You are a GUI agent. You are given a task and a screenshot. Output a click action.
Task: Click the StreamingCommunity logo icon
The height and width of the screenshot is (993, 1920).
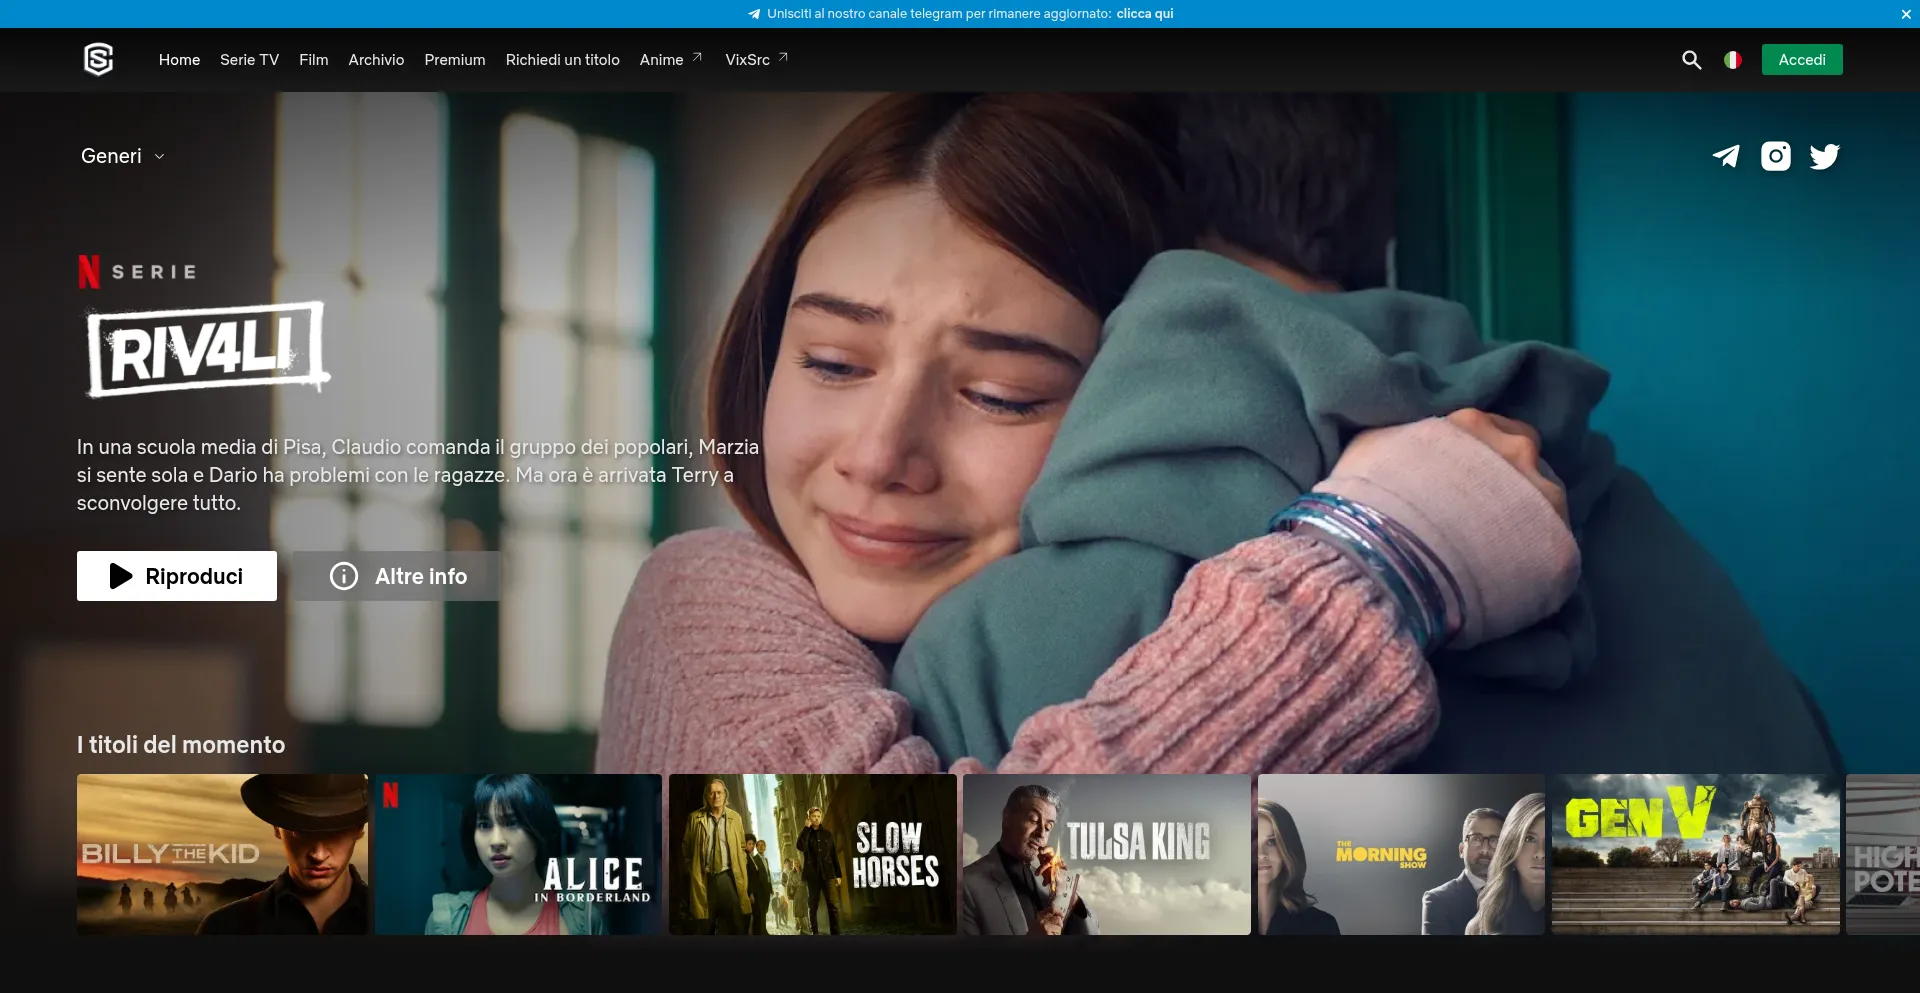click(98, 60)
